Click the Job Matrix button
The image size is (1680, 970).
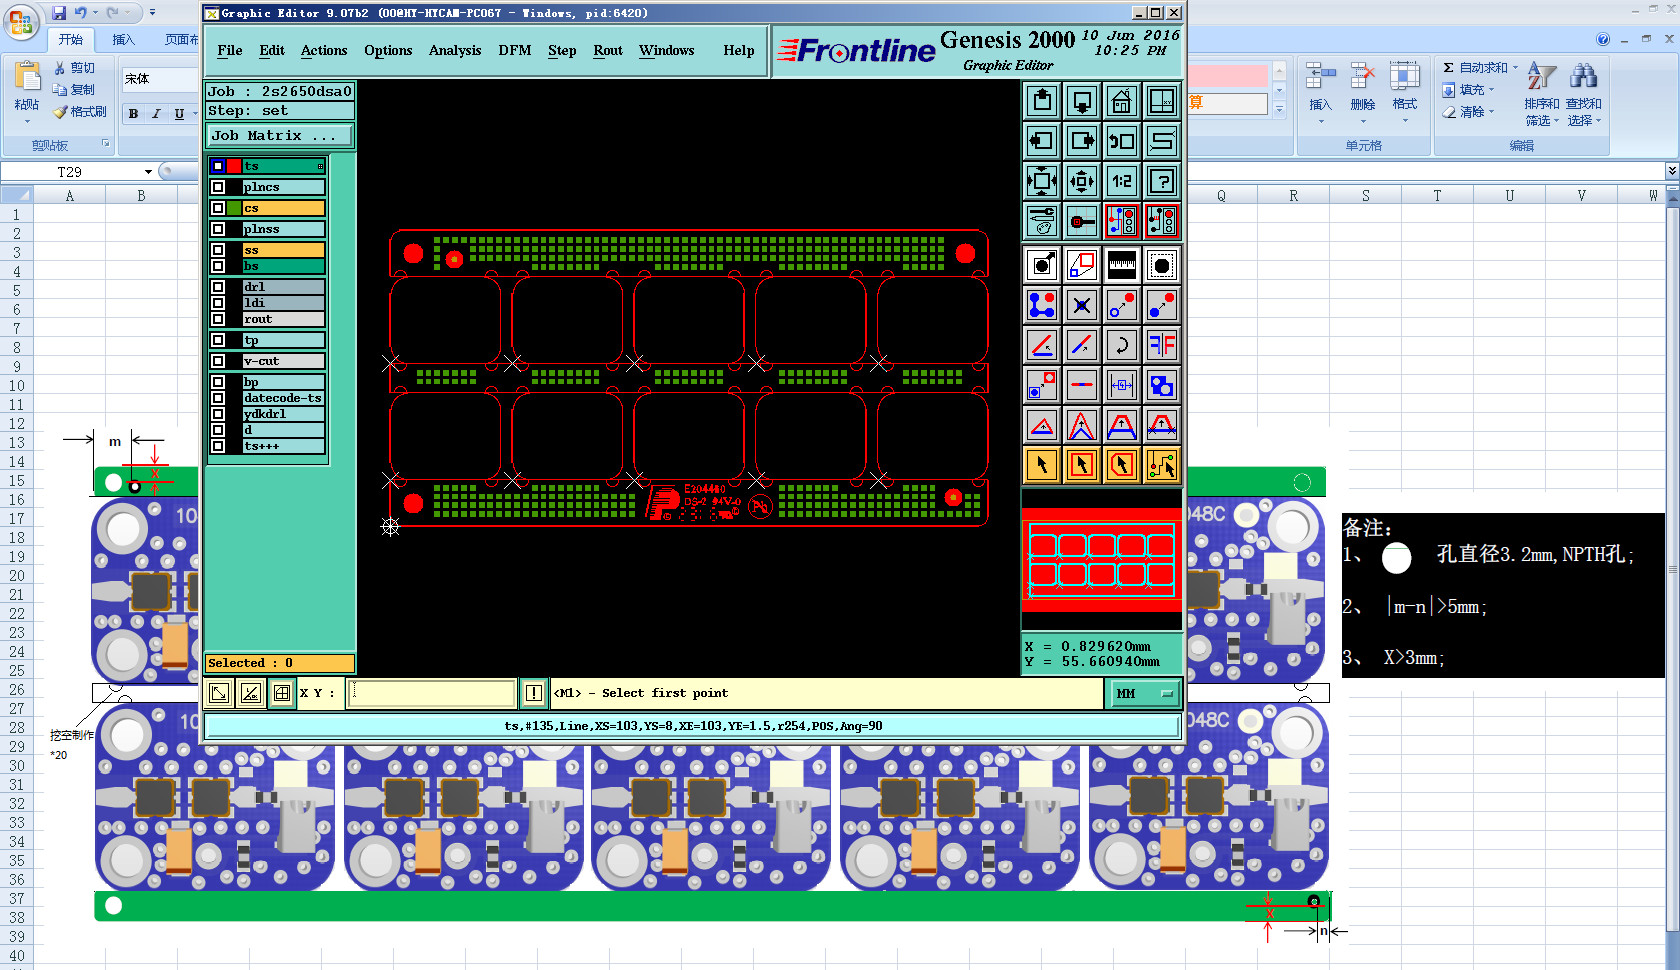280,136
